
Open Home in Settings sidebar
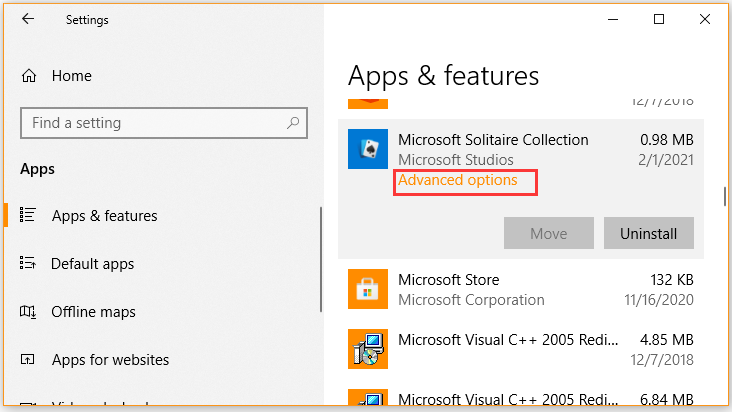pyautogui.click(x=71, y=76)
